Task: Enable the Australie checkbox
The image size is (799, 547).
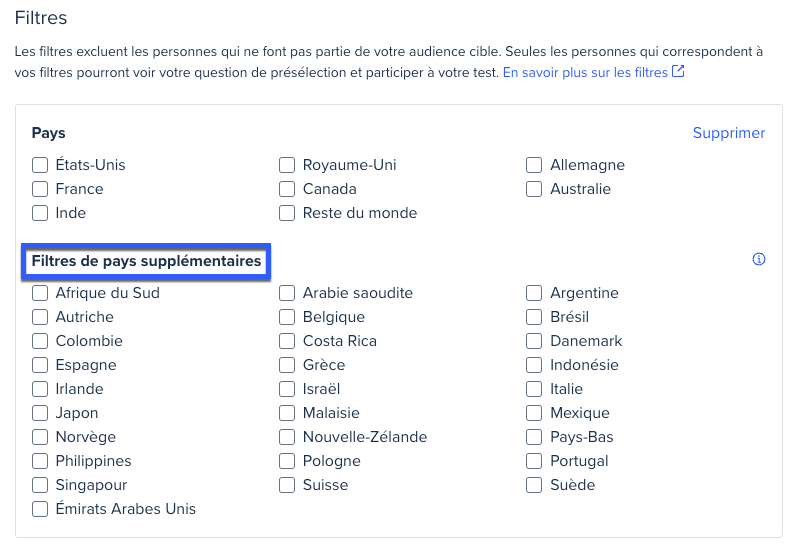Action: (534, 189)
